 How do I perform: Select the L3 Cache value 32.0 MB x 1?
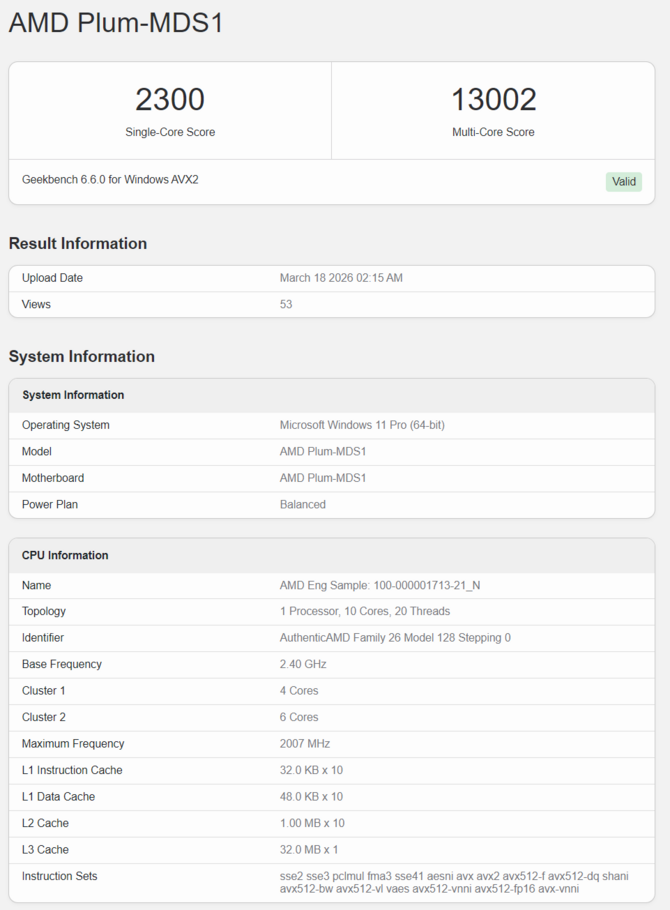(x=309, y=850)
